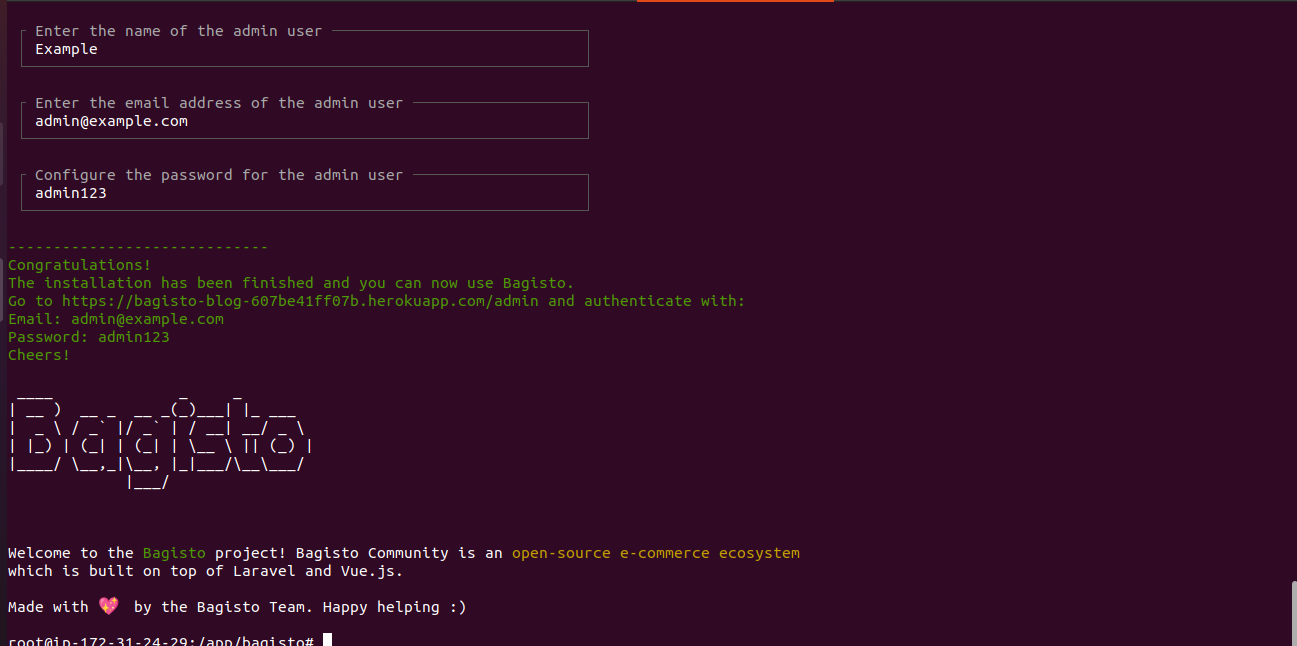
Task: Click 'Enter the email address of the admin user' label
Action: (x=219, y=103)
